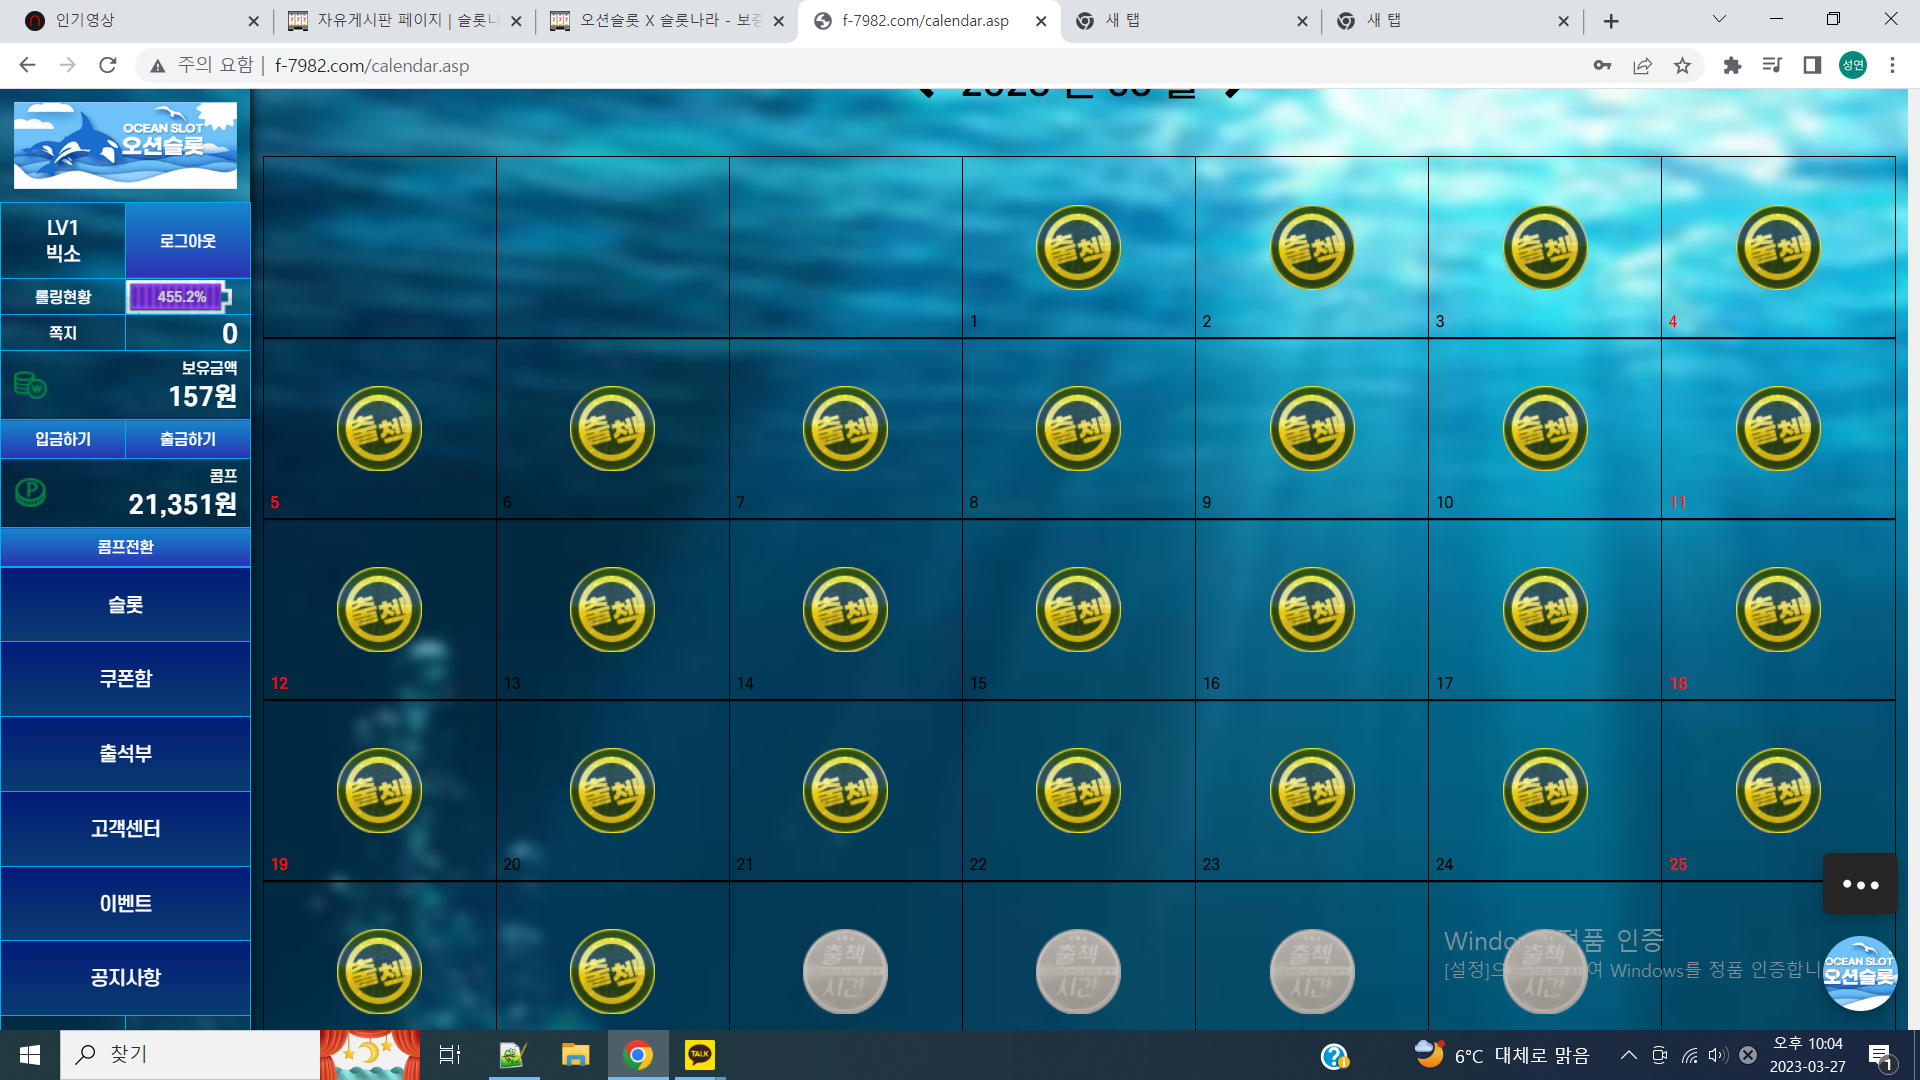
Task: Open the 슬롯 sidebar menu
Action: coord(125,604)
